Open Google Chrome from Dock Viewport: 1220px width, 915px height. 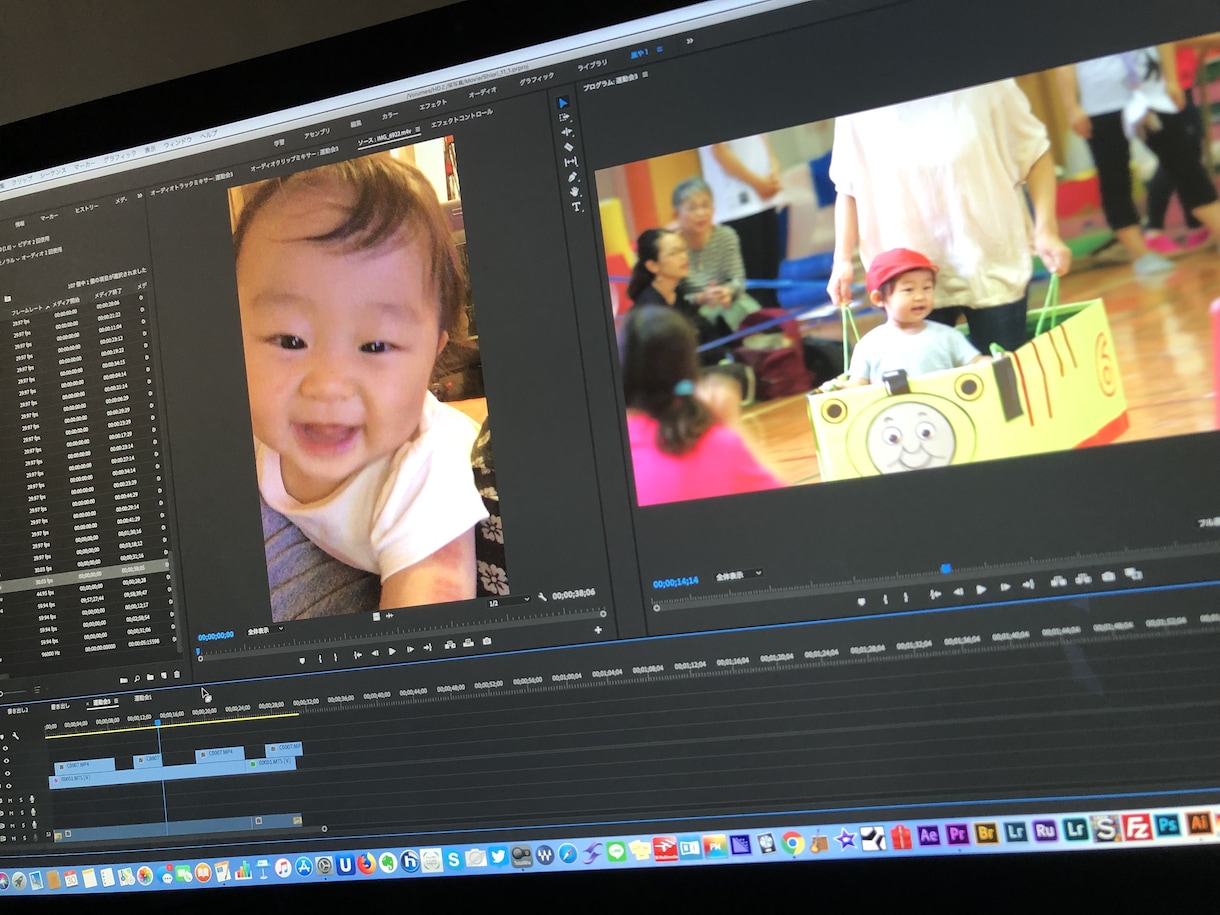coord(793,842)
